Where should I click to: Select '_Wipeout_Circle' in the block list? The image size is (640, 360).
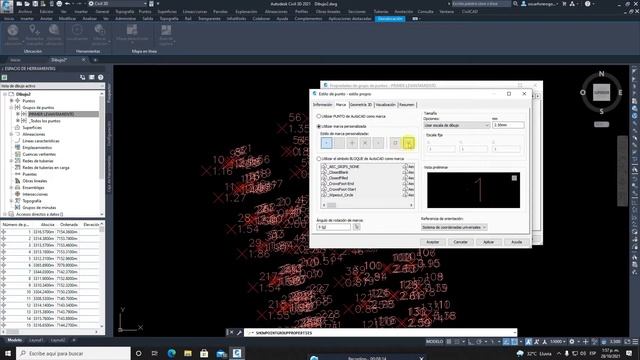coord(340,195)
